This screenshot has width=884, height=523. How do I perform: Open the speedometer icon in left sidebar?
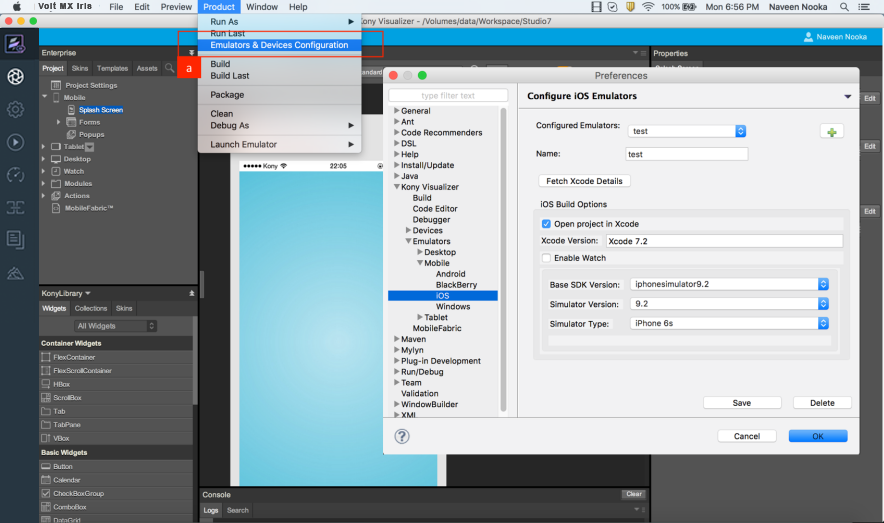coord(15,175)
